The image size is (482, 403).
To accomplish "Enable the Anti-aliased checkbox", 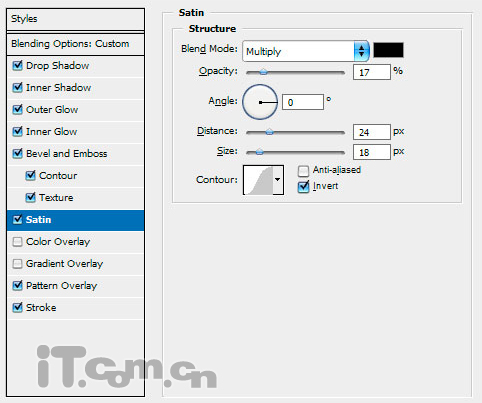I will click(303, 171).
